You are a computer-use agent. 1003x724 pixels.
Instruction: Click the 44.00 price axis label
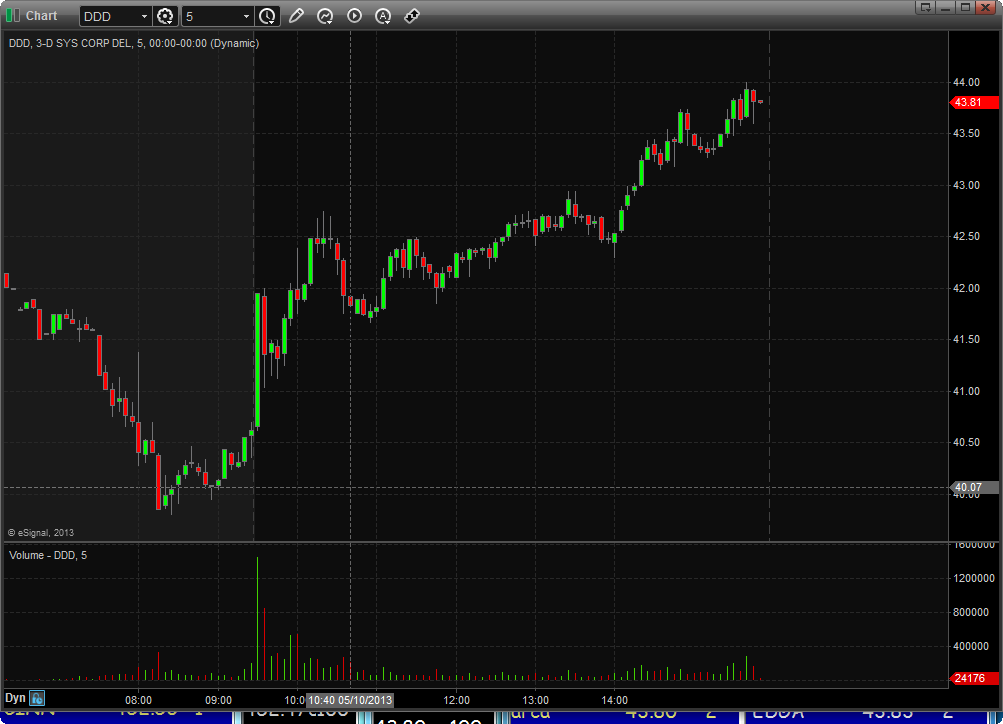(x=967, y=82)
